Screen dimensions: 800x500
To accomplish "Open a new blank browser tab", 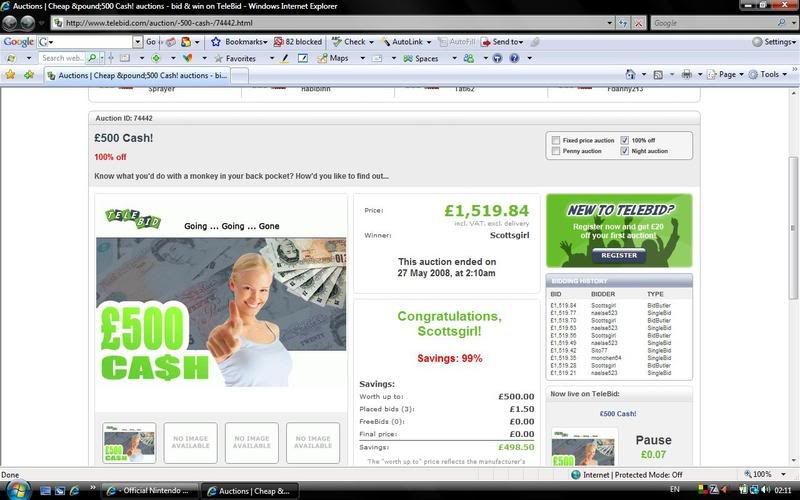I will pos(240,76).
